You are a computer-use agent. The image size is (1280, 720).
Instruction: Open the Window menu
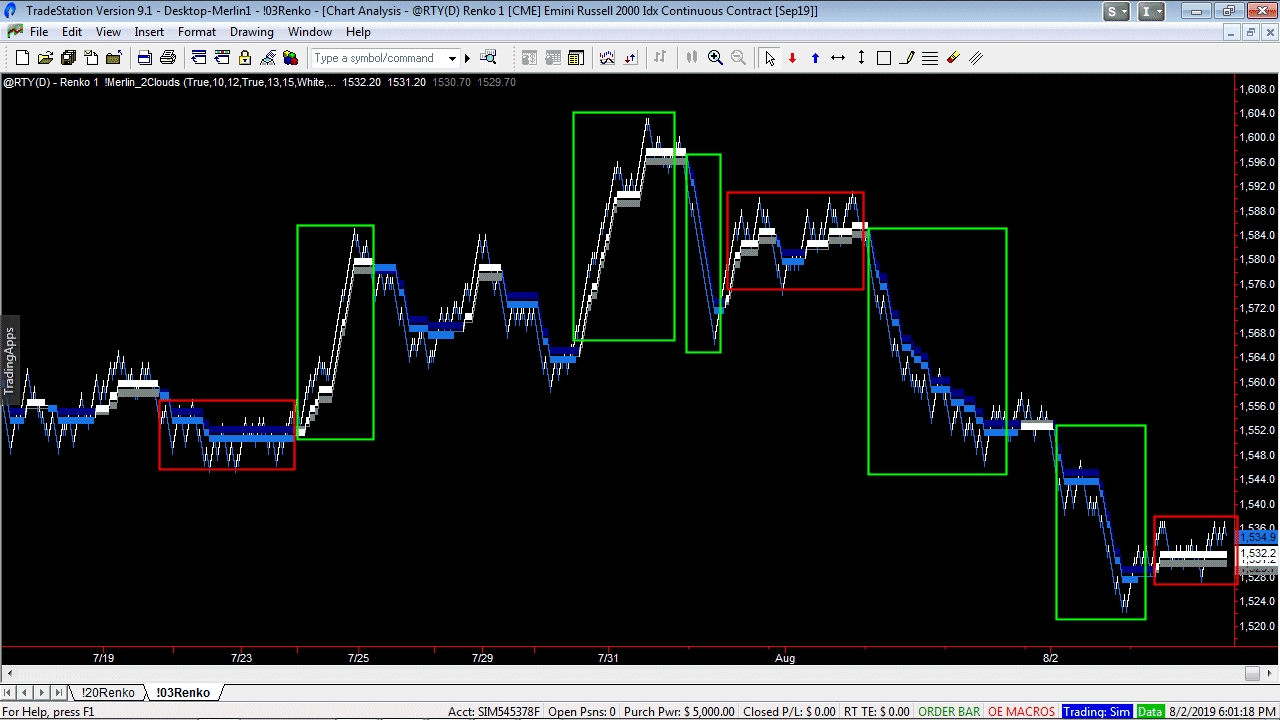(x=310, y=32)
